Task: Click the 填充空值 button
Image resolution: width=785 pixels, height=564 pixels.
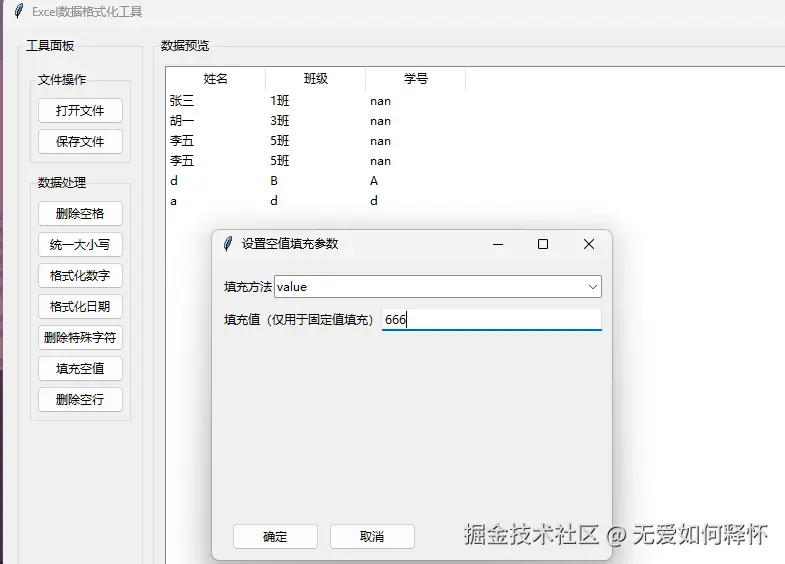Action: tap(80, 369)
